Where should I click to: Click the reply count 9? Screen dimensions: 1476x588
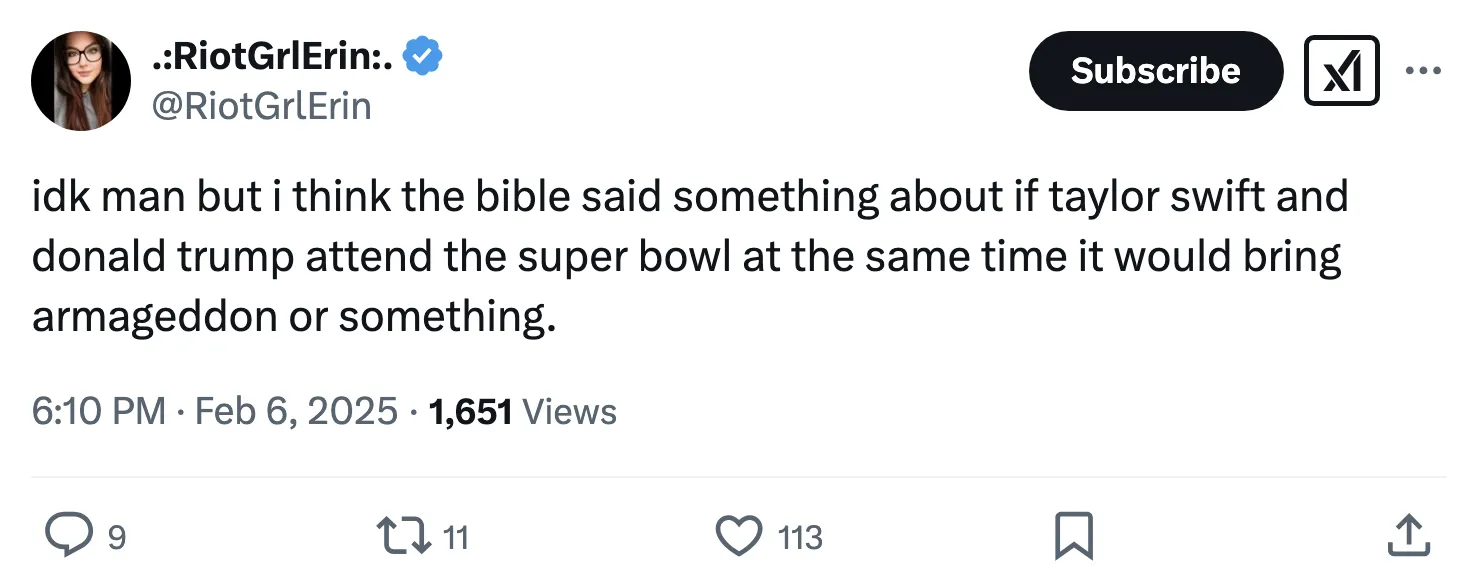[x=117, y=538]
